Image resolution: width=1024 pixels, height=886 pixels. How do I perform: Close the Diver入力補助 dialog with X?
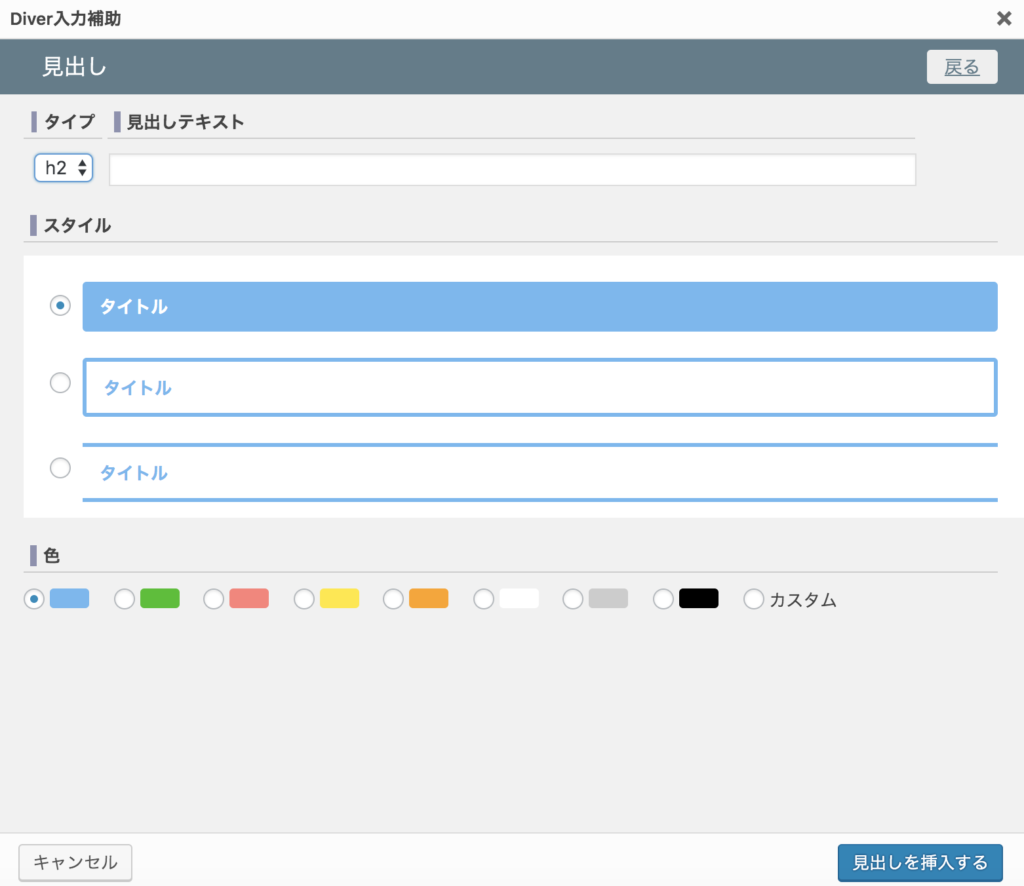pos(1003,18)
